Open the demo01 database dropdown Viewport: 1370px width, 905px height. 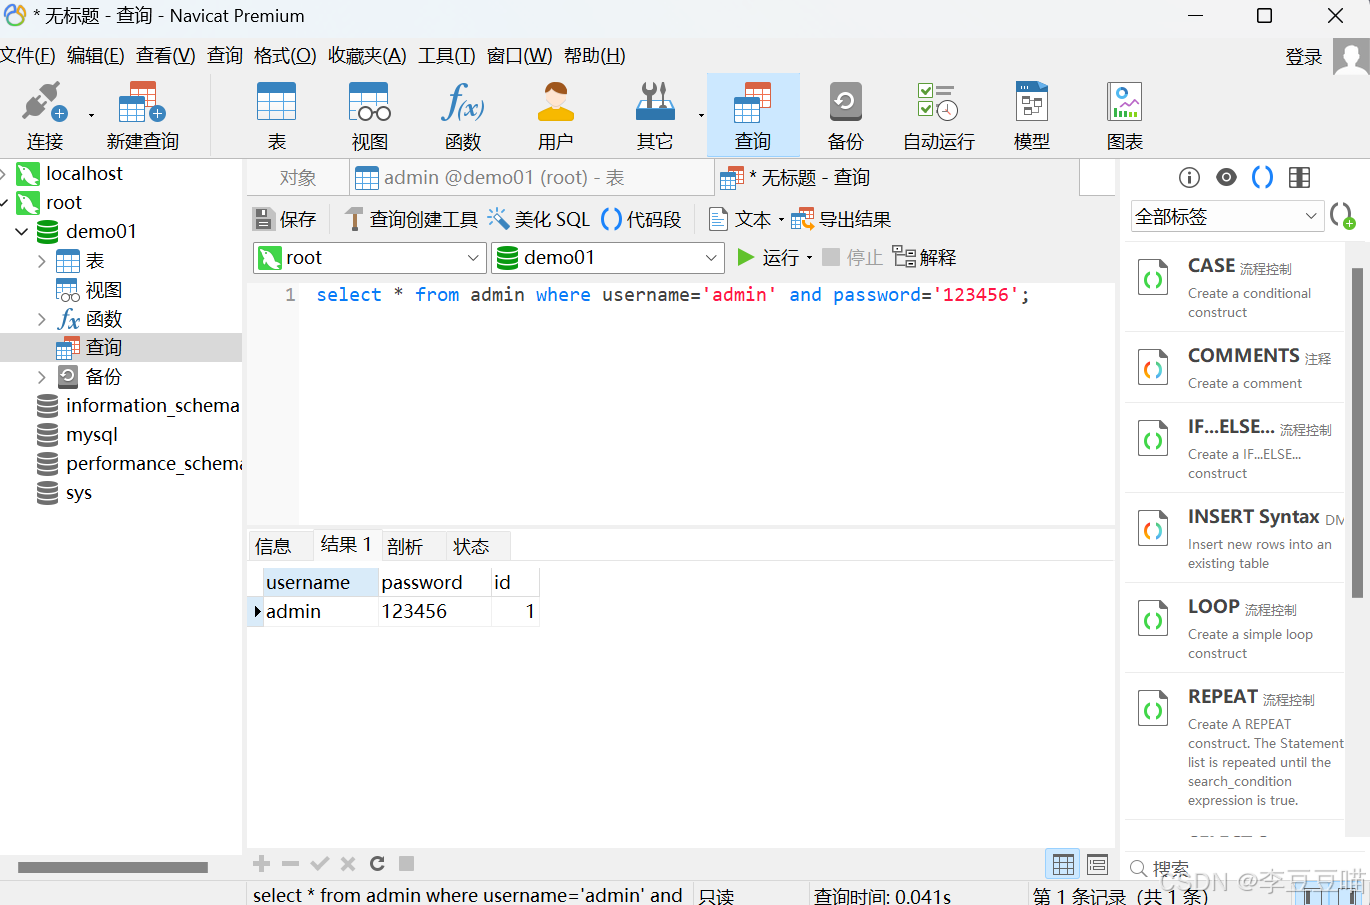coord(713,257)
